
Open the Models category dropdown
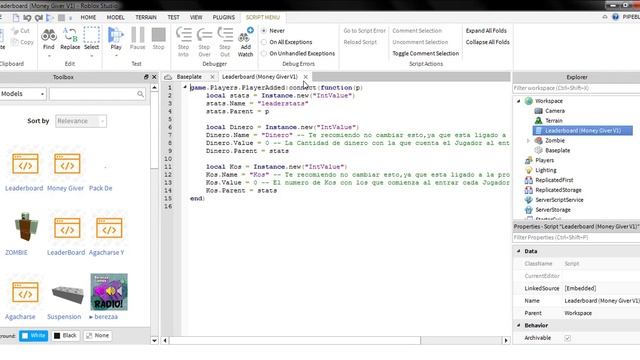(23, 94)
